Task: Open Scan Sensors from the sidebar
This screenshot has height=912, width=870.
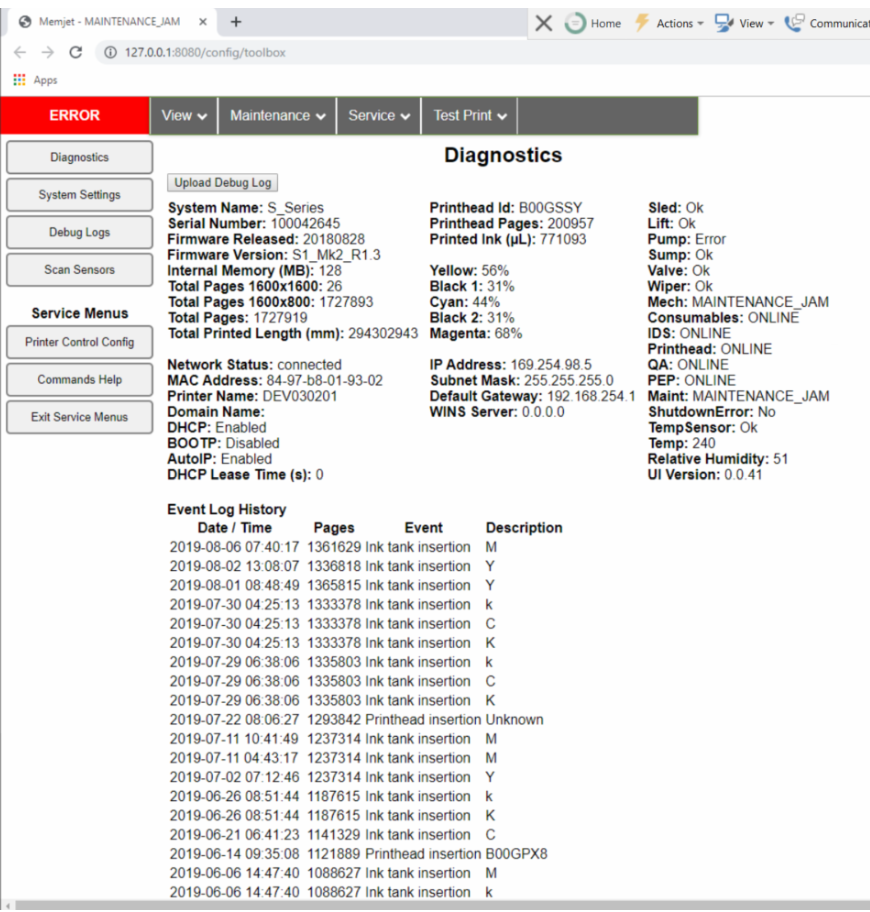Action: click(x=80, y=270)
